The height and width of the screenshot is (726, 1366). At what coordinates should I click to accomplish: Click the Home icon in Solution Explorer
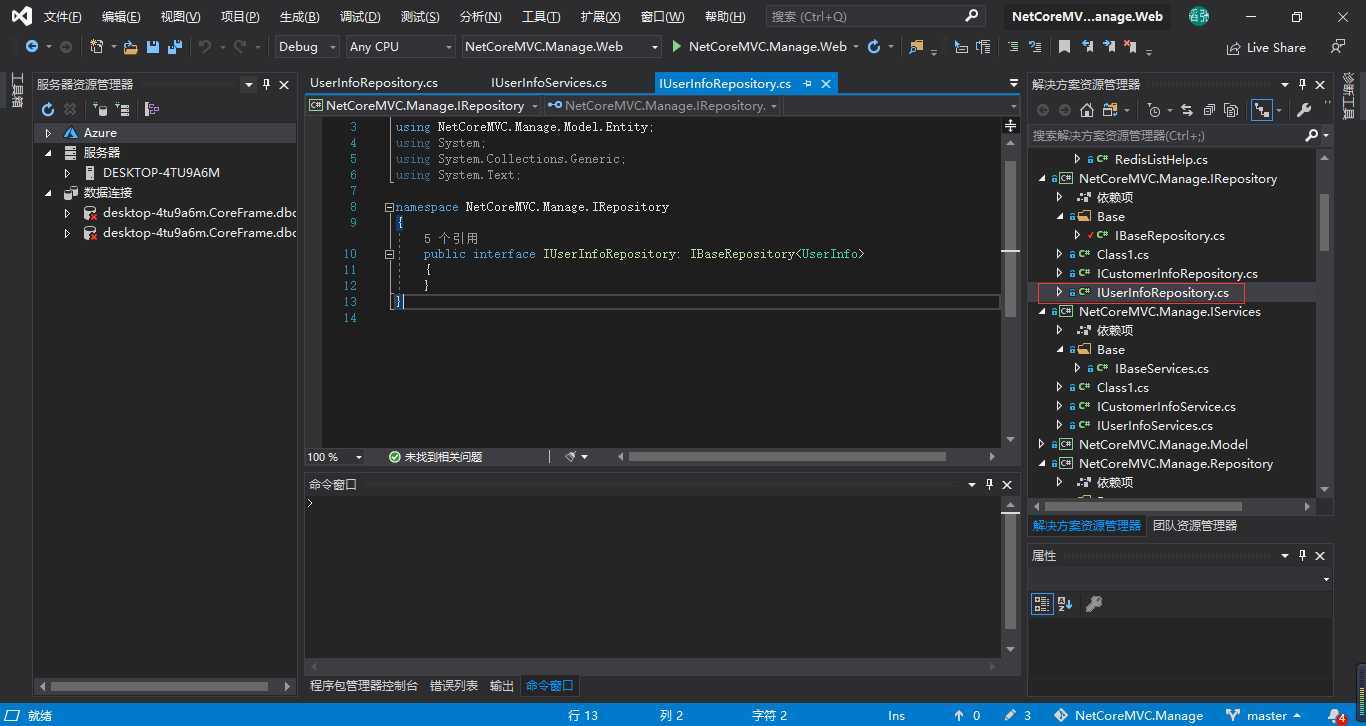coord(1087,110)
